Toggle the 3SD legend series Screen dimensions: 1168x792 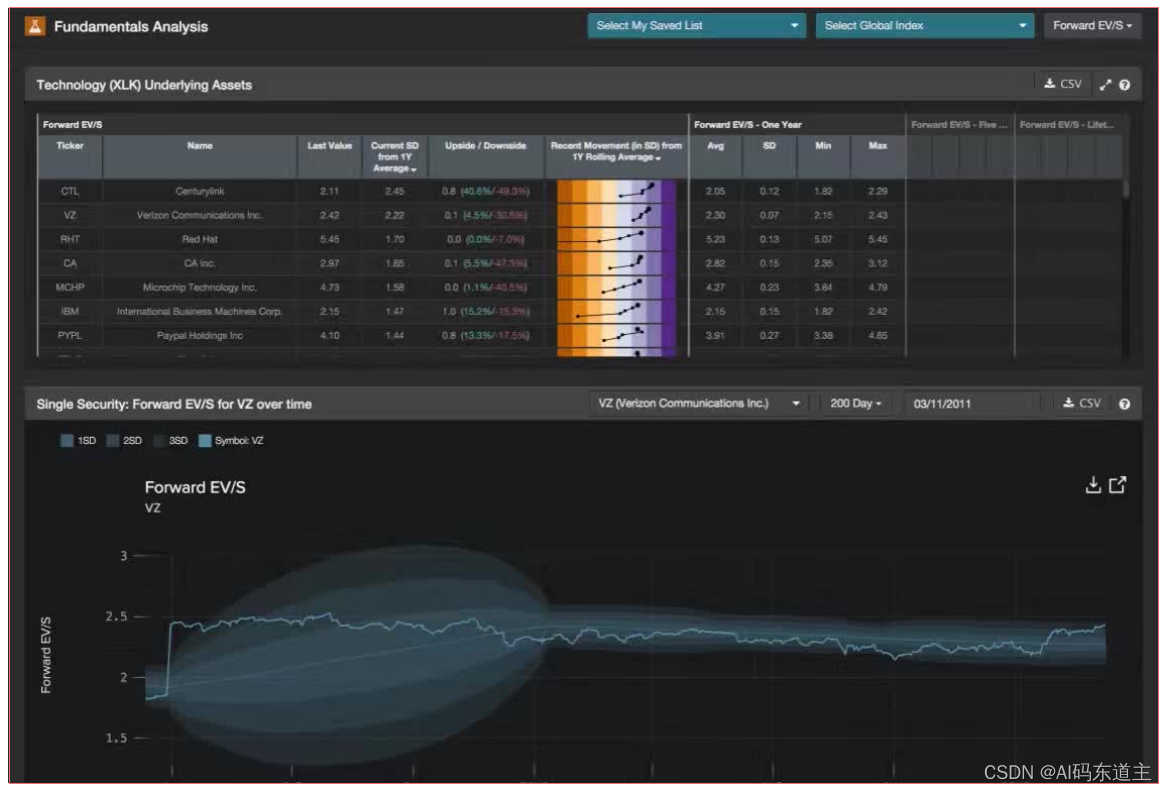[x=171, y=440]
